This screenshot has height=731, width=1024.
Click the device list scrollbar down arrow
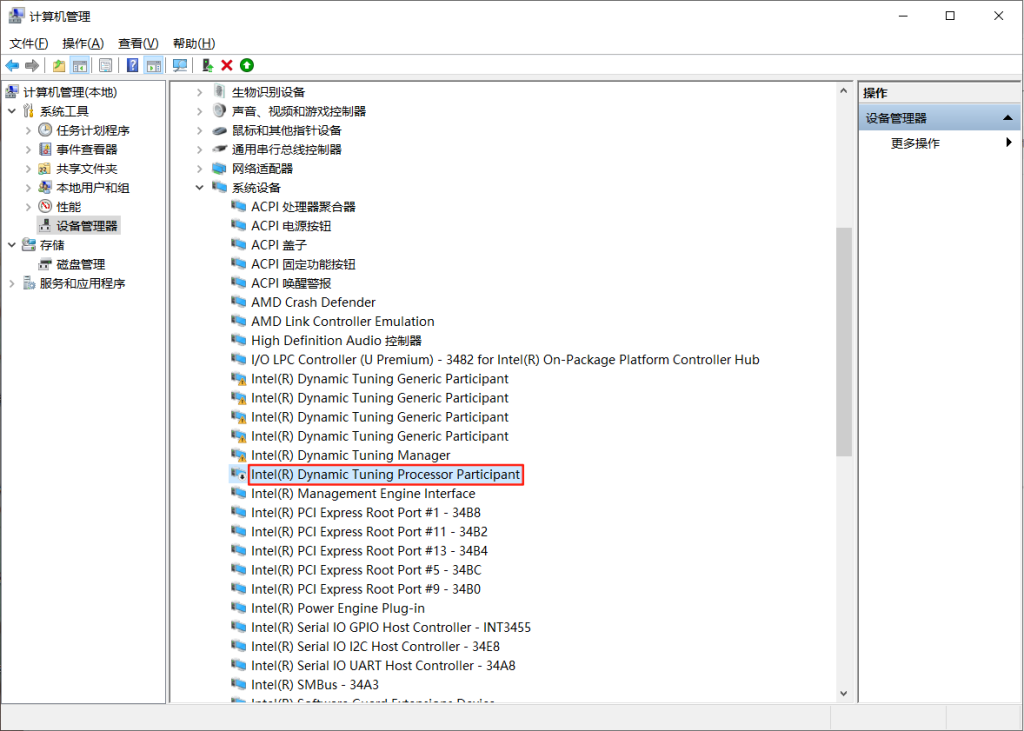(844, 693)
